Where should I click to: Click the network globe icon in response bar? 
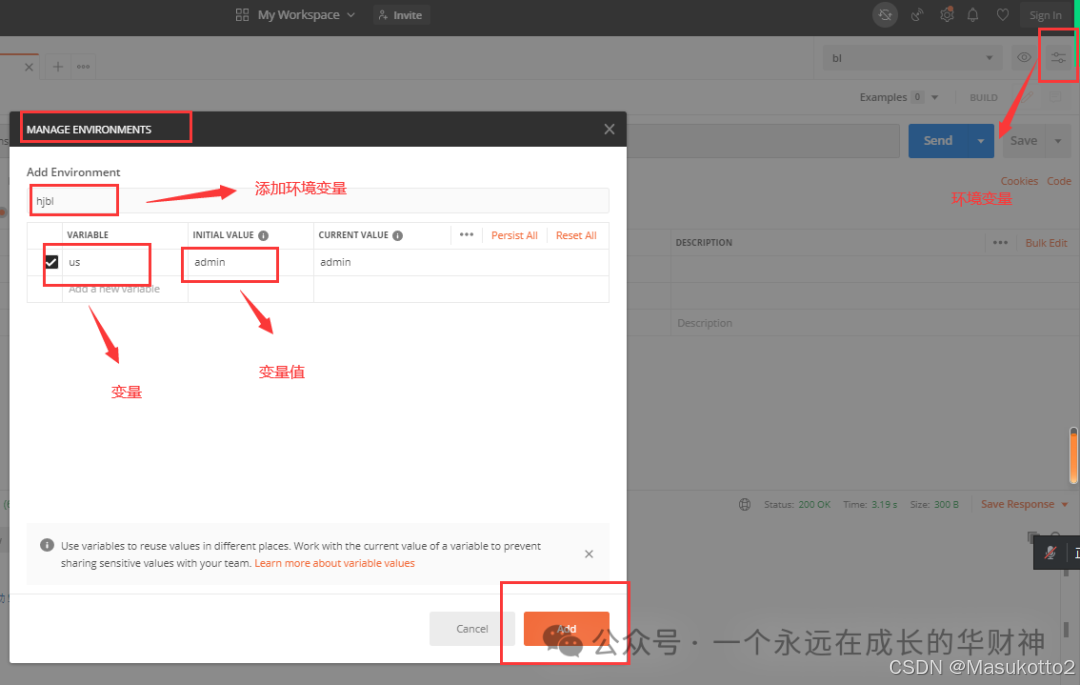pos(745,505)
